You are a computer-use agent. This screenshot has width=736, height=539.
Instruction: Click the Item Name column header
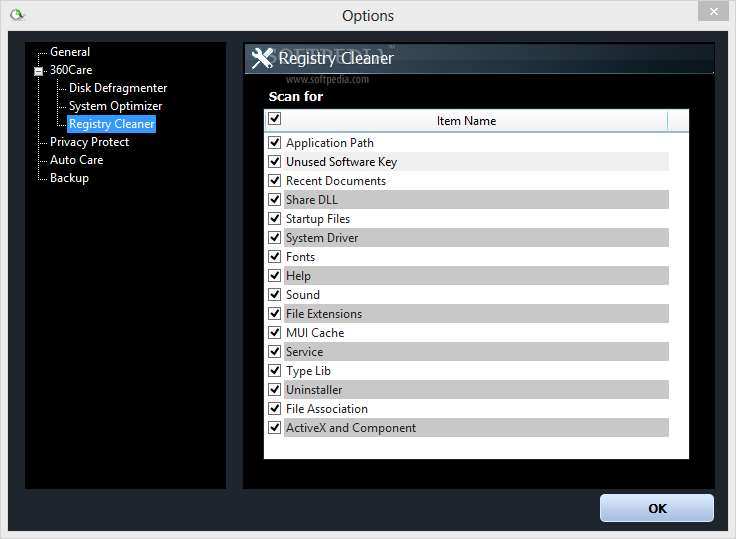coord(466,121)
